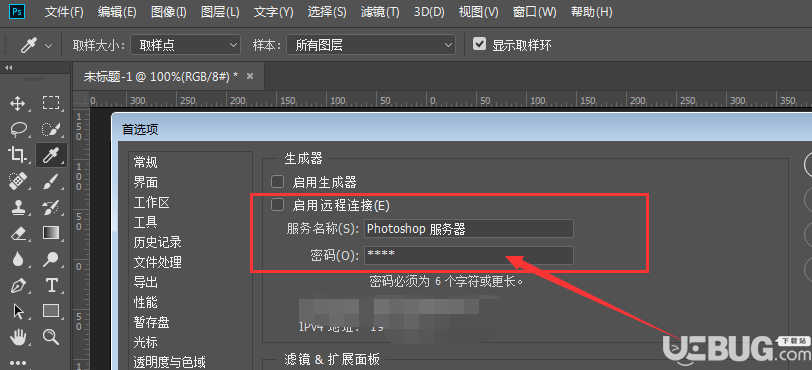The image size is (812, 370).
Task: Click the 密码(O) password field
Action: click(469, 255)
